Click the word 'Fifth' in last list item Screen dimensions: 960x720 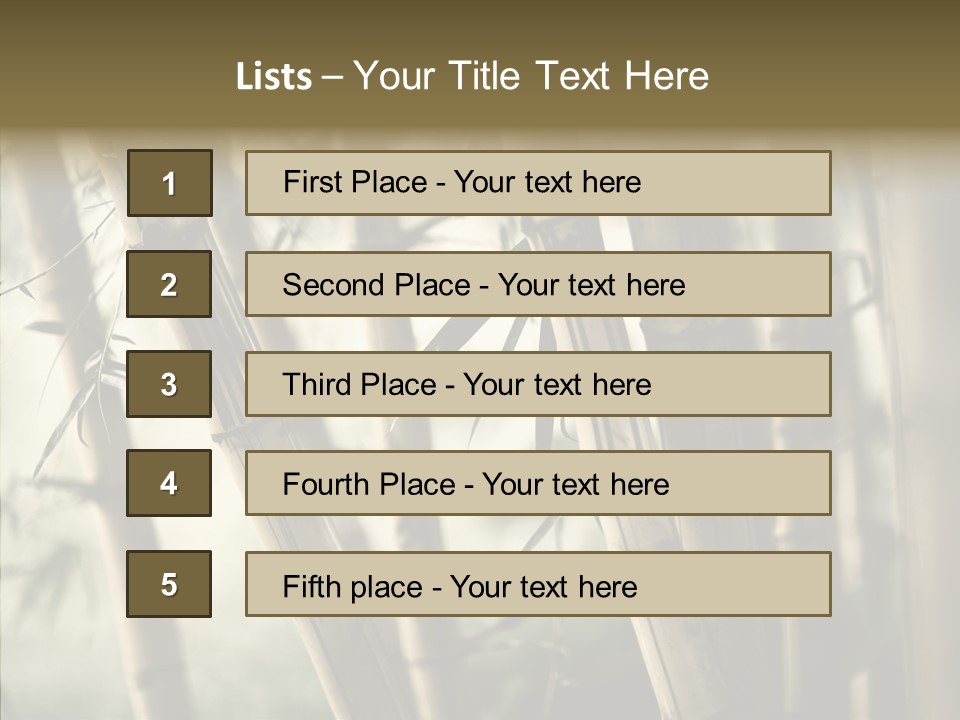[312, 586]
